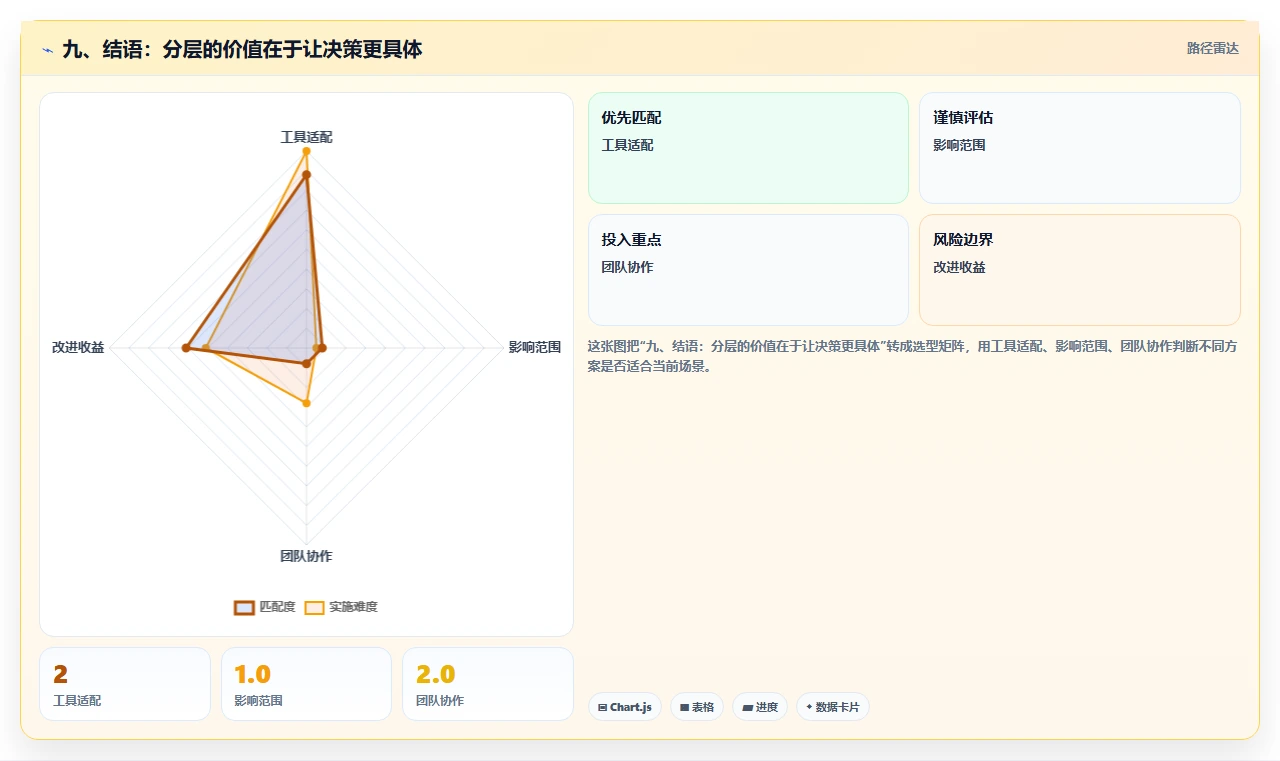Viewport: 1280px width, 761px height.
Task: Click the orange 实施难度 point on 团队协作 axis
Action: 307,403
